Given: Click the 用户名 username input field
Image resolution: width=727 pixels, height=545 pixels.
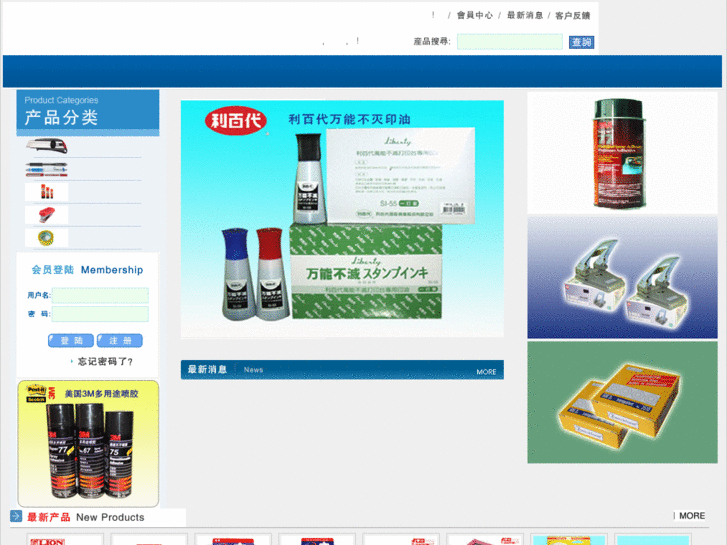Looking at the screenshot, I should click(100, 295).
